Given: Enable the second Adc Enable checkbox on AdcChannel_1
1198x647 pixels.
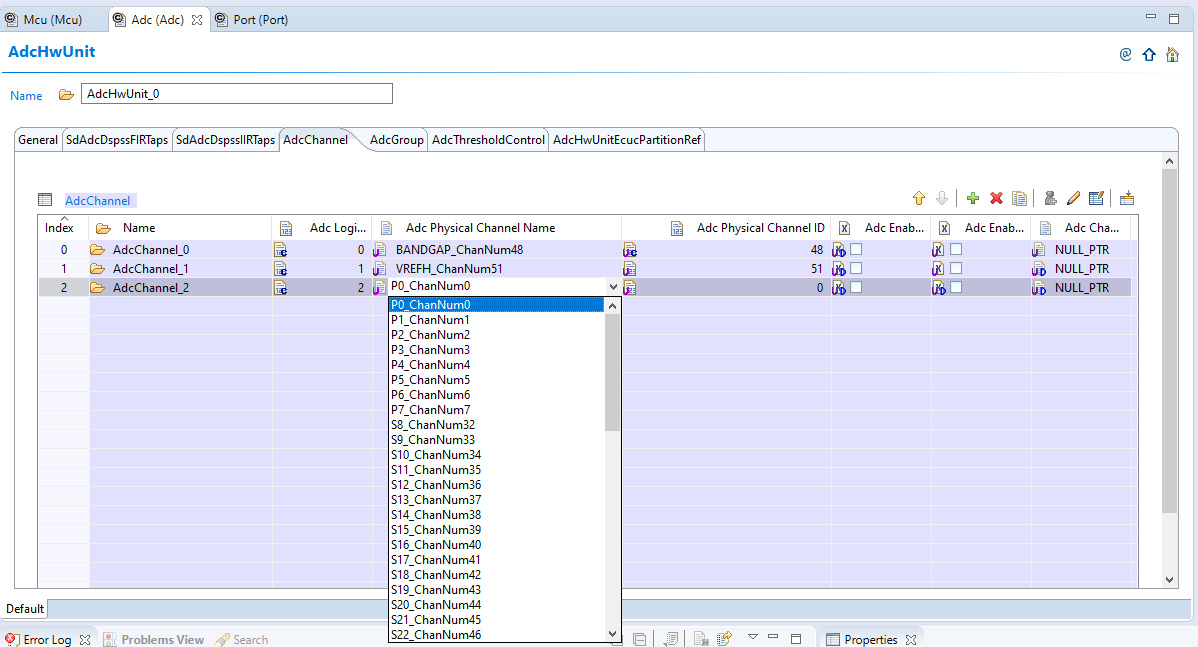Looking at the screenshot, I should [955, 268].
